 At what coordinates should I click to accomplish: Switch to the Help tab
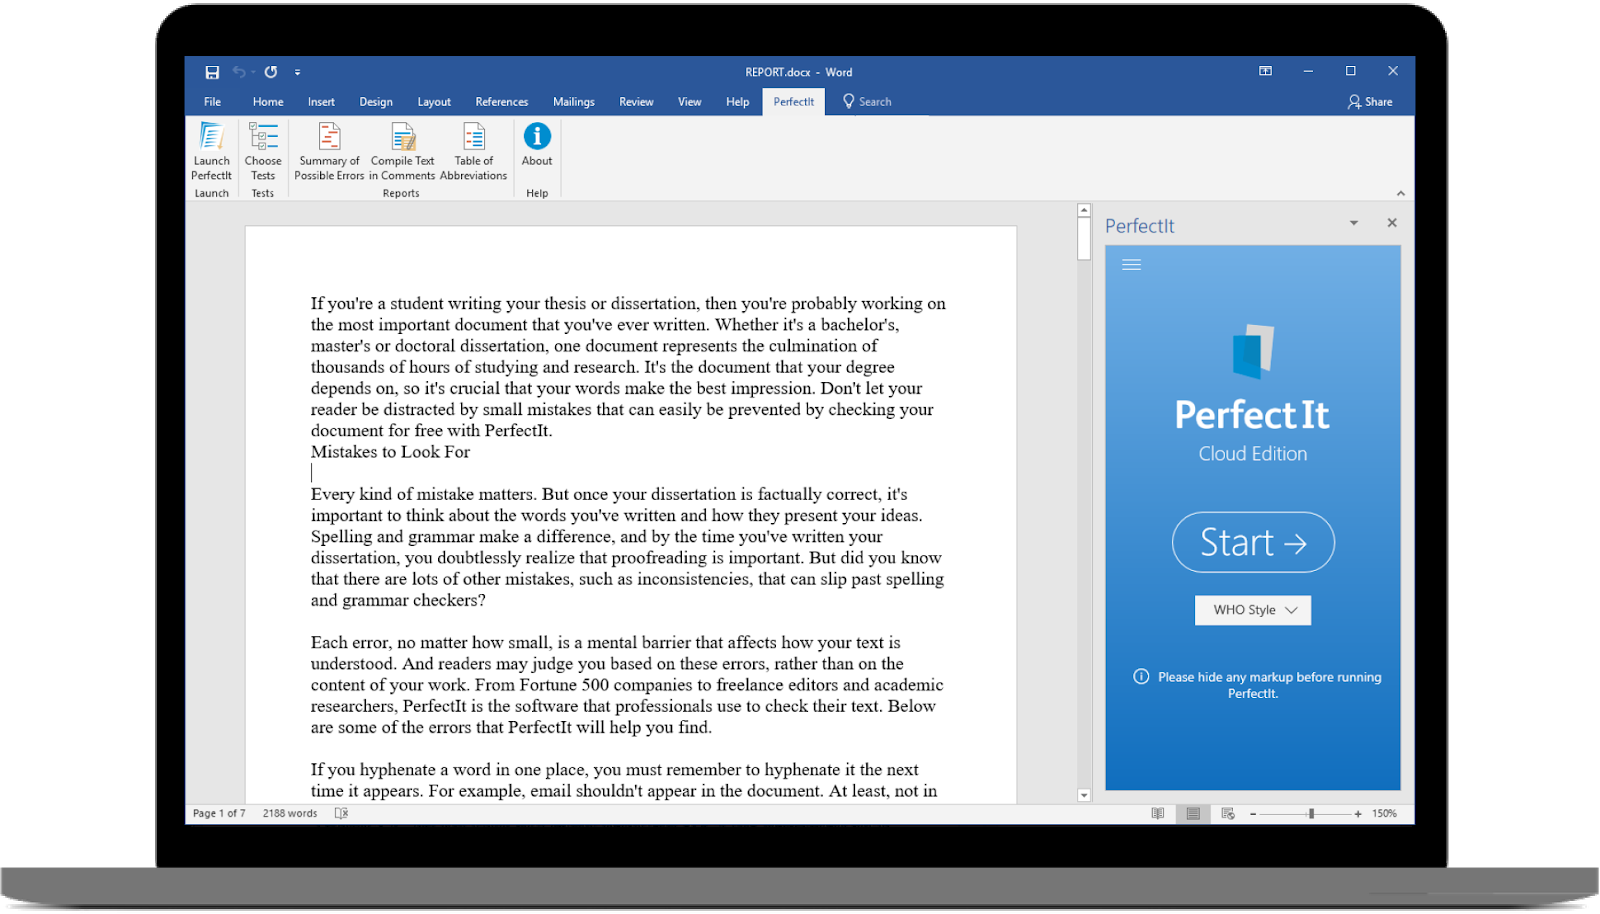click(x=738, y=102)
